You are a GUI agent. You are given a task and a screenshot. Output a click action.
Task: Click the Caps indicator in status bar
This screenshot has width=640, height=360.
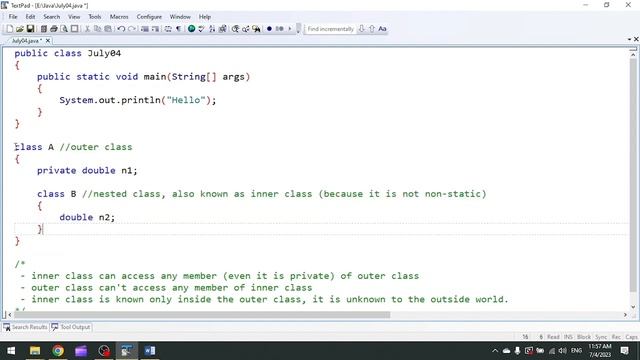(631, 337)
